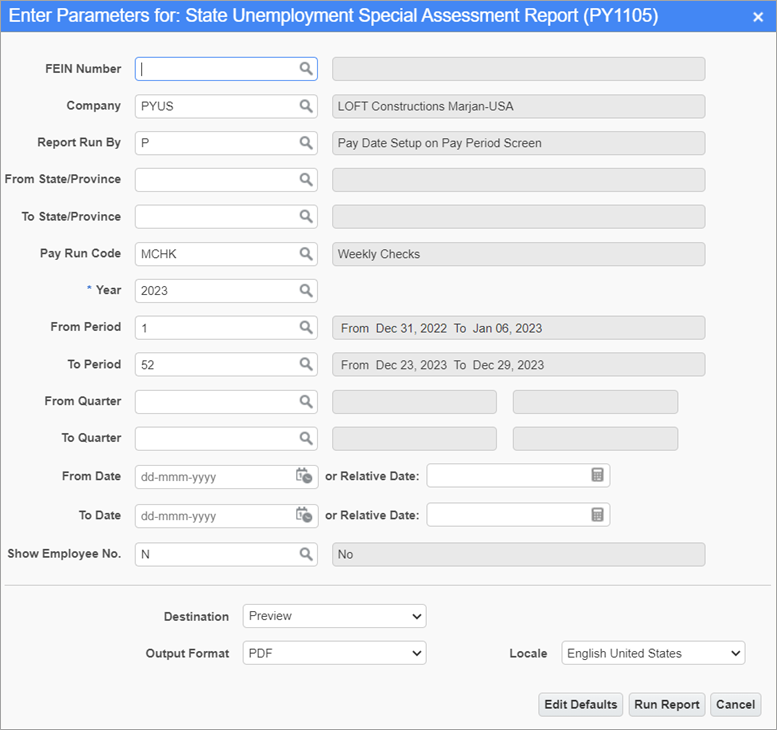Image resolution: width=777 pixels, height=730 pixels.
Task: Click the Run Report button
Action: click(x=666, y=704)
